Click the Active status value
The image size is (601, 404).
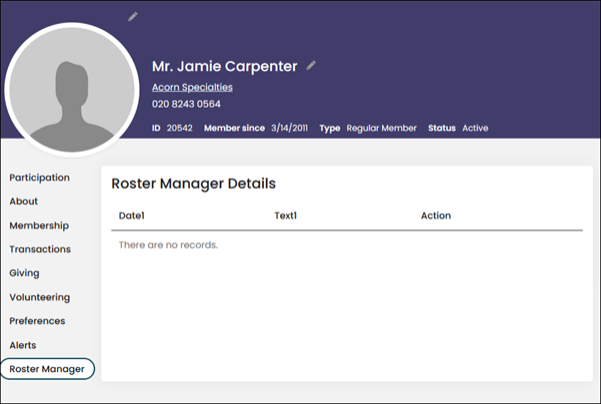tap(475, 128)
